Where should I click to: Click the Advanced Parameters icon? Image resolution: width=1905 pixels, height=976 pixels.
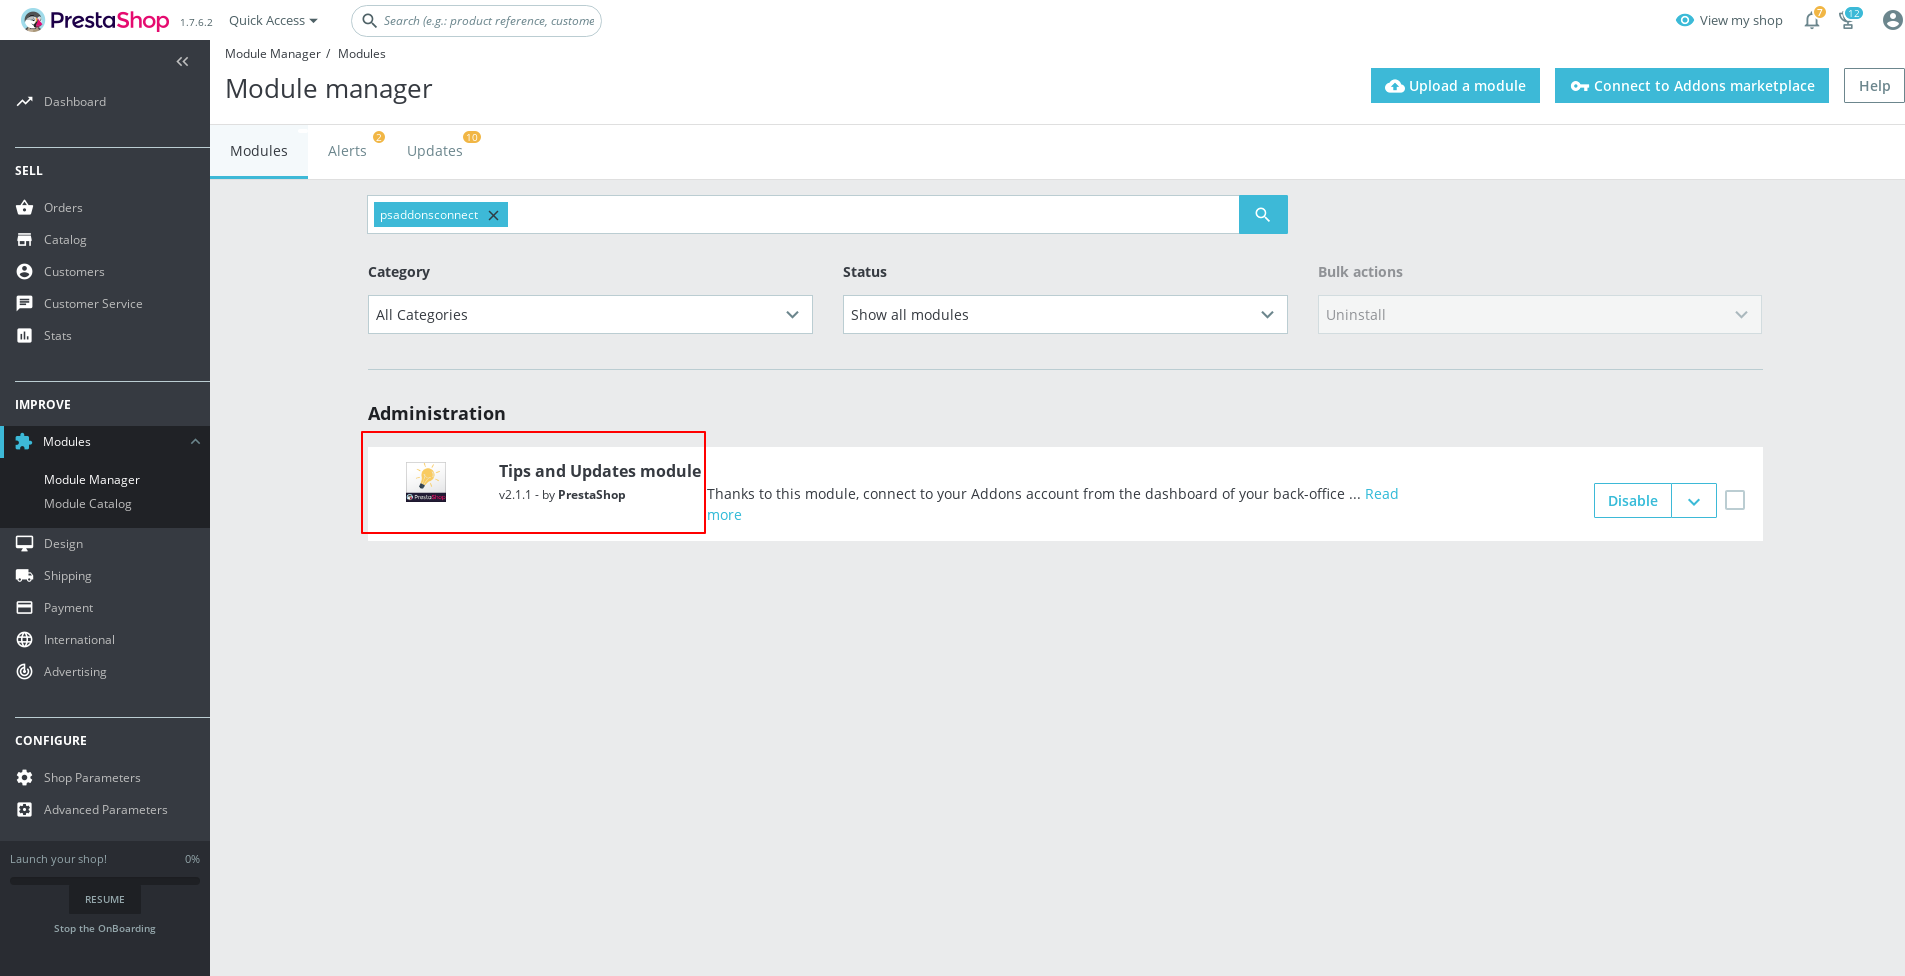pos(24,810)
